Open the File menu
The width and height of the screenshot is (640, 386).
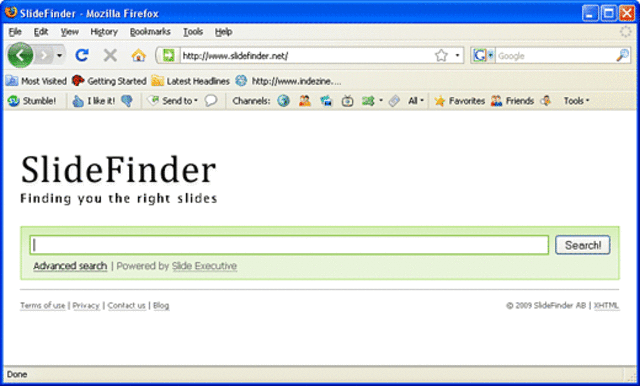[15, 31]
